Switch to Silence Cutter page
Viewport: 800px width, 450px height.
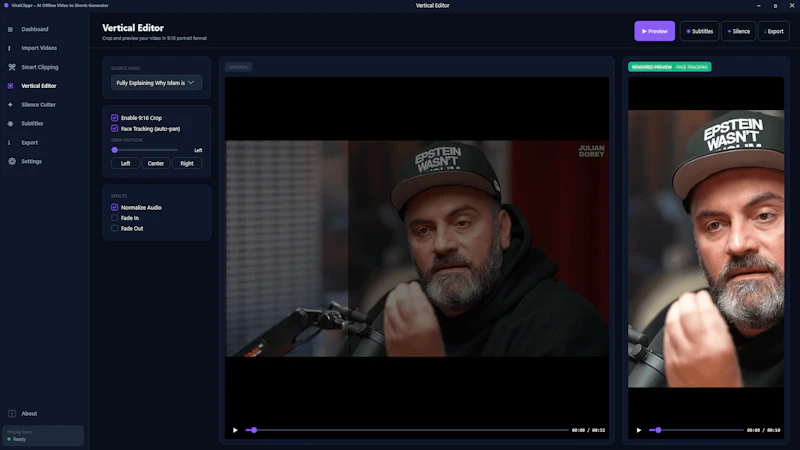tap(38, 105)
